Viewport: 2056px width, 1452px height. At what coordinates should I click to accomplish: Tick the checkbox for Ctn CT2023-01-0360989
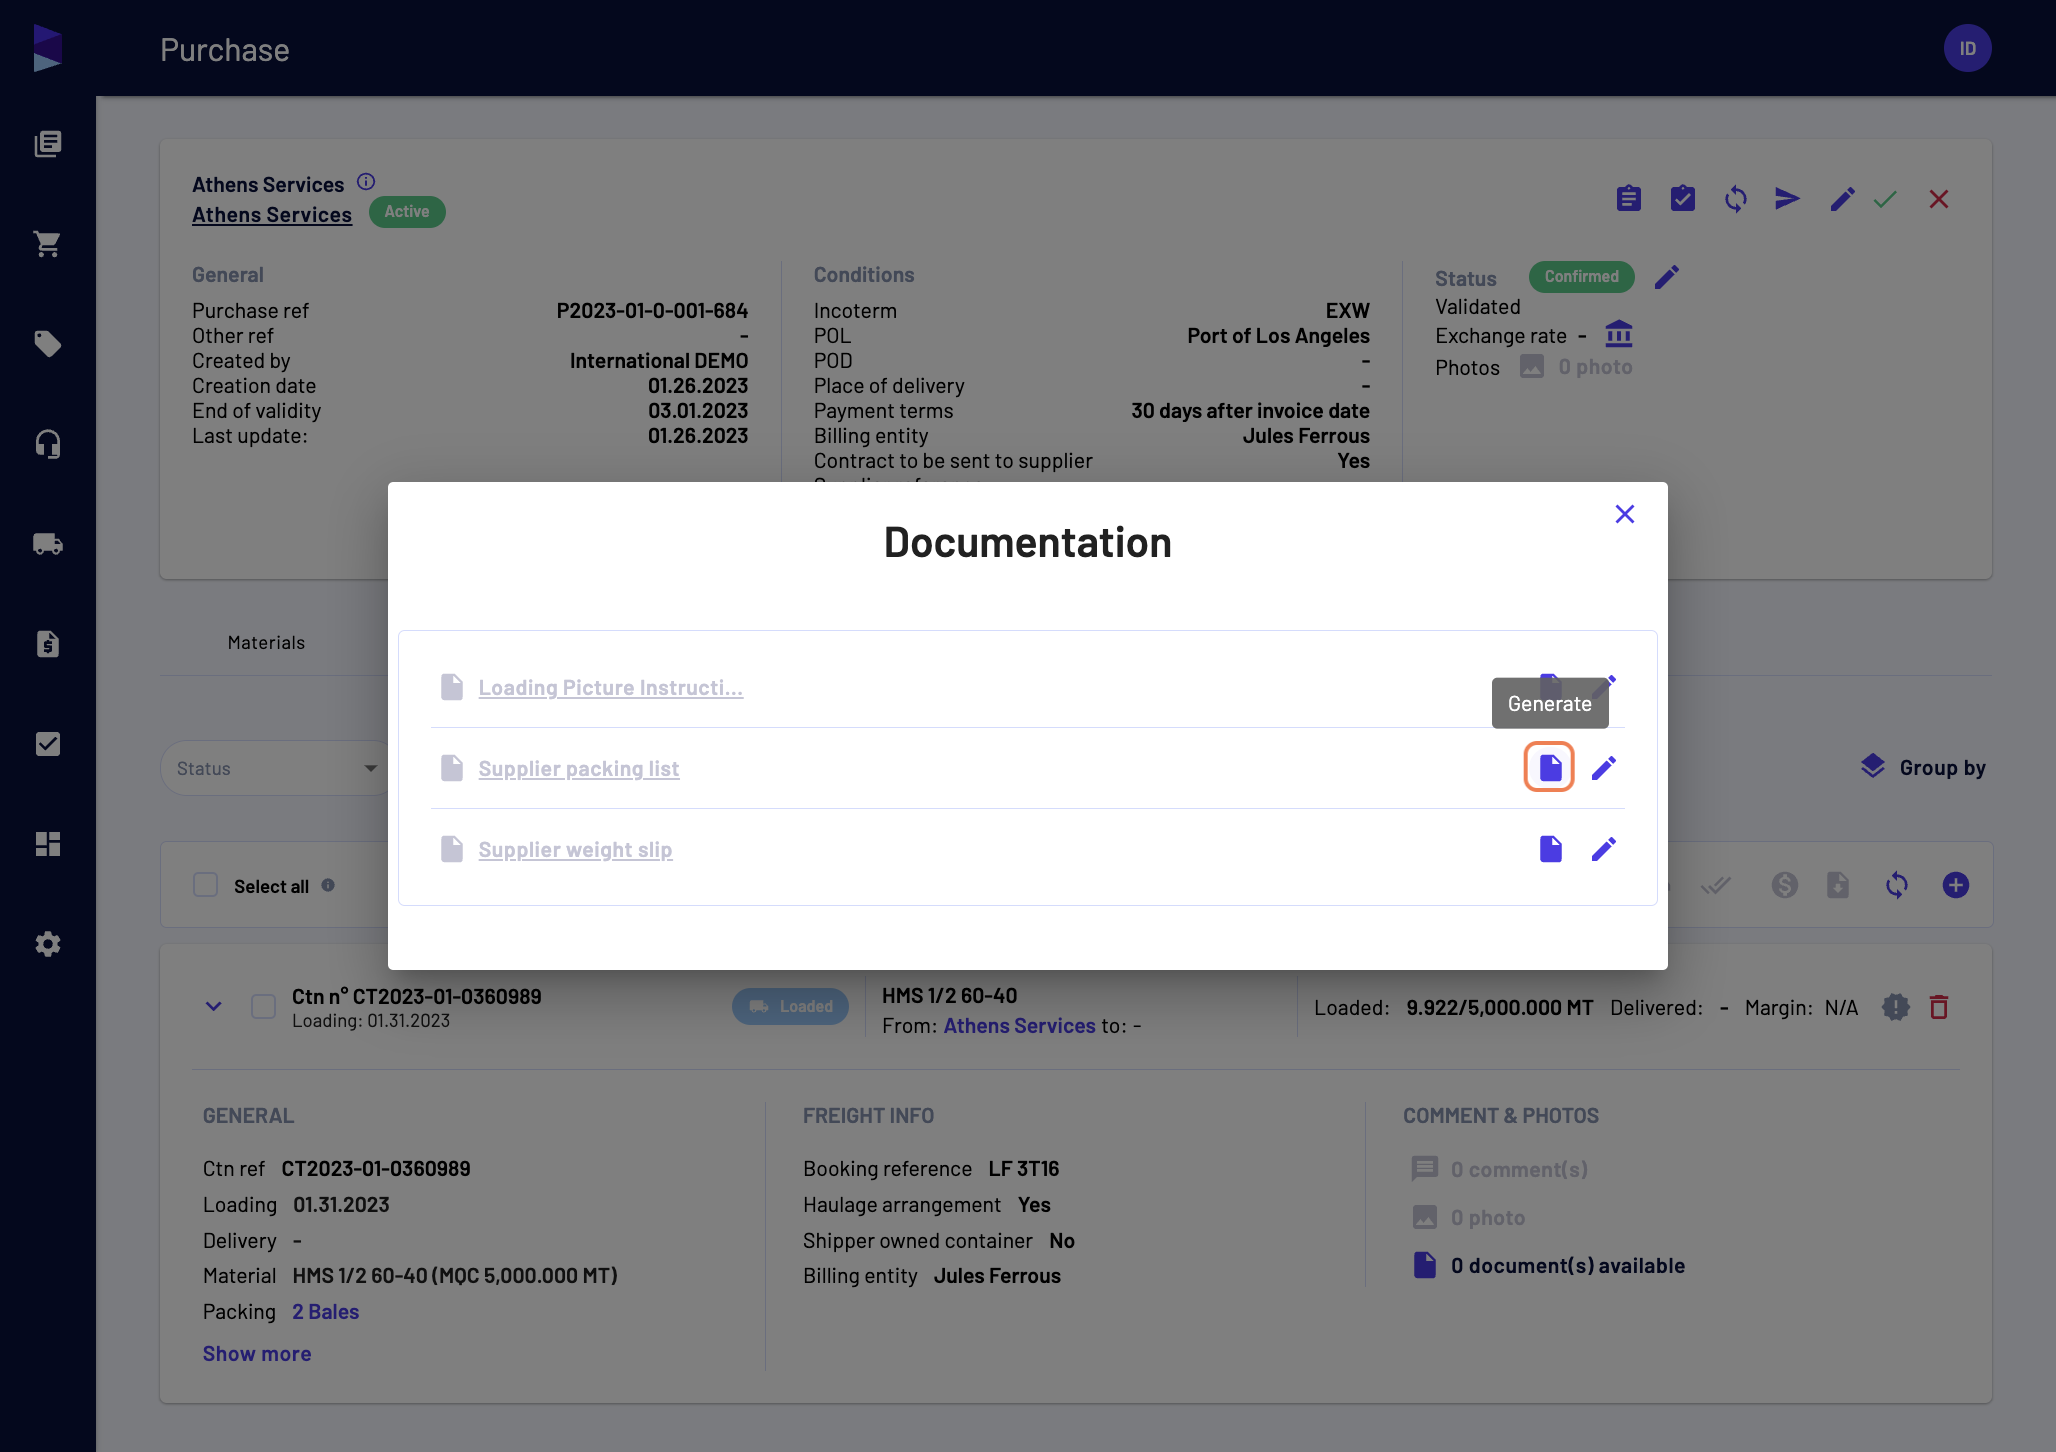tap(263, 1006)
